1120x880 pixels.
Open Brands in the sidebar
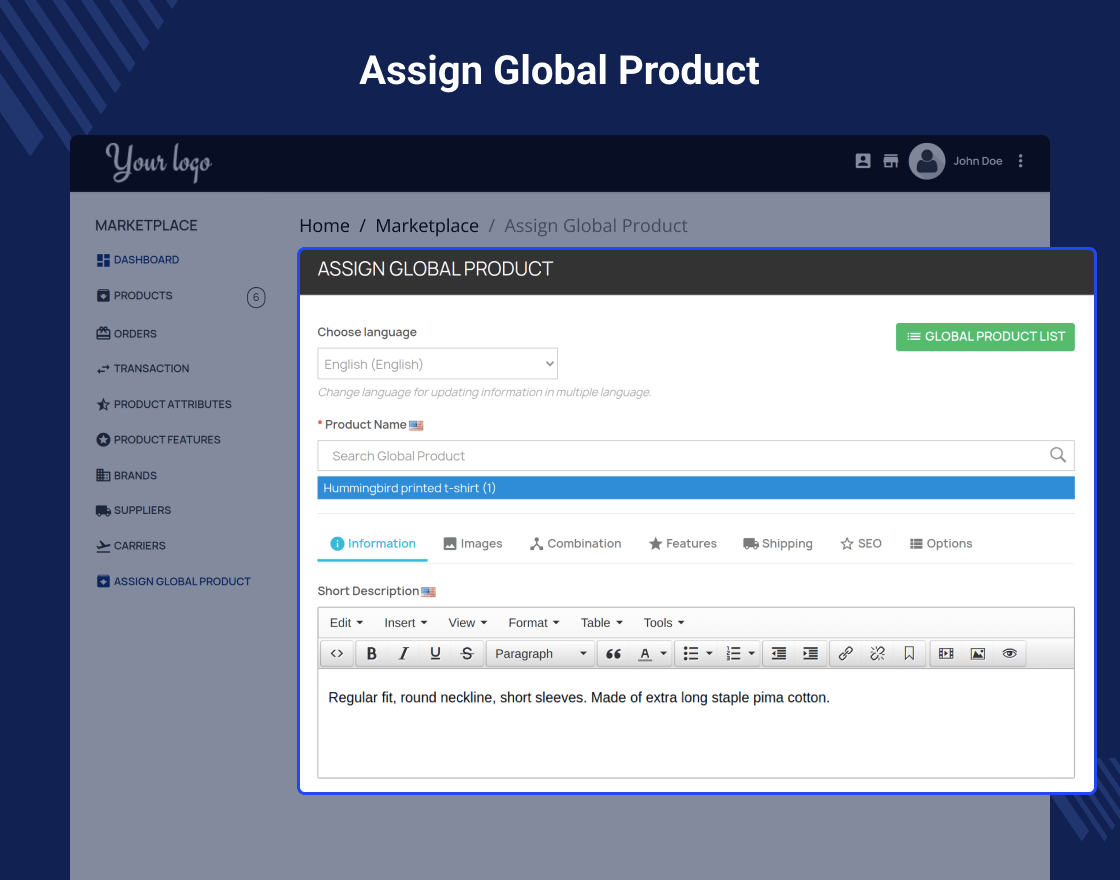(126, 476)
